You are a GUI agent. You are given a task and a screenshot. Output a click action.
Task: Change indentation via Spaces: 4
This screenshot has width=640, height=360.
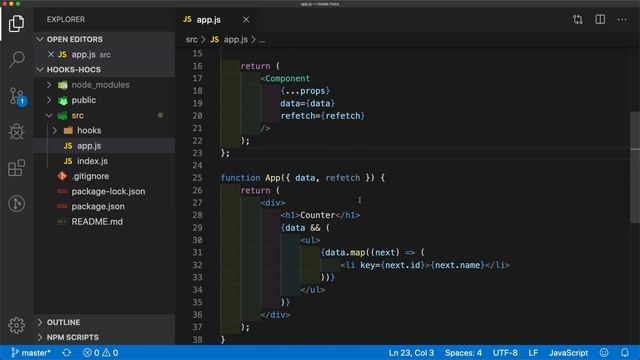click(x=463, y=353)
